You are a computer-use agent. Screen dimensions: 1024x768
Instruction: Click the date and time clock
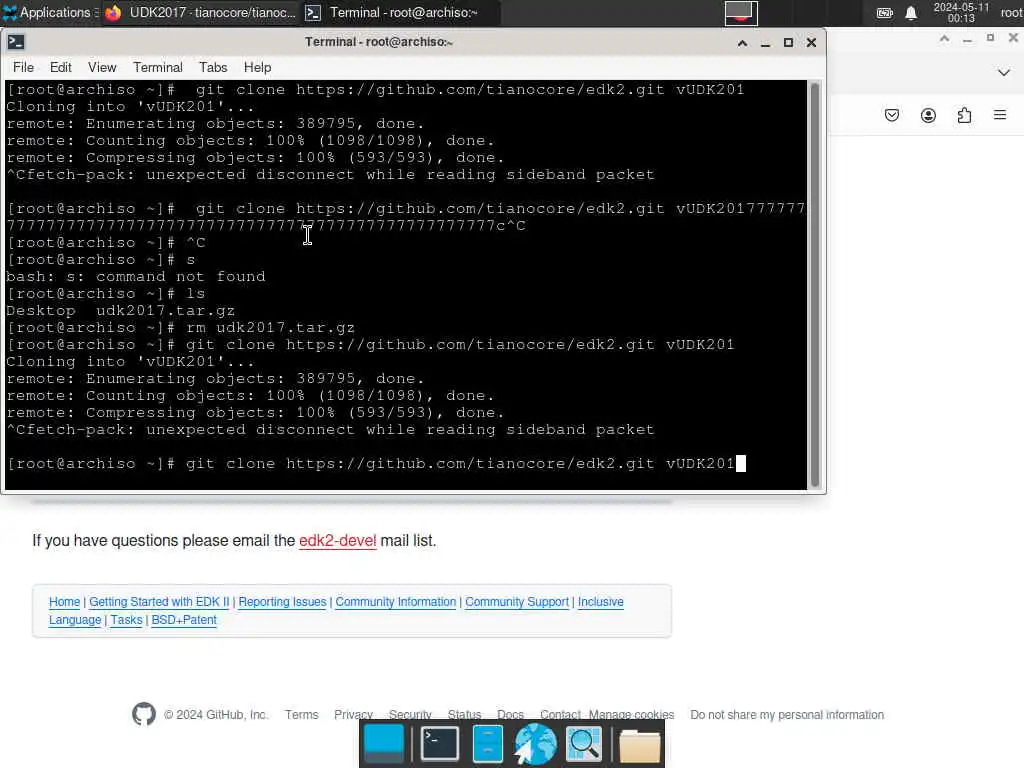961,12
